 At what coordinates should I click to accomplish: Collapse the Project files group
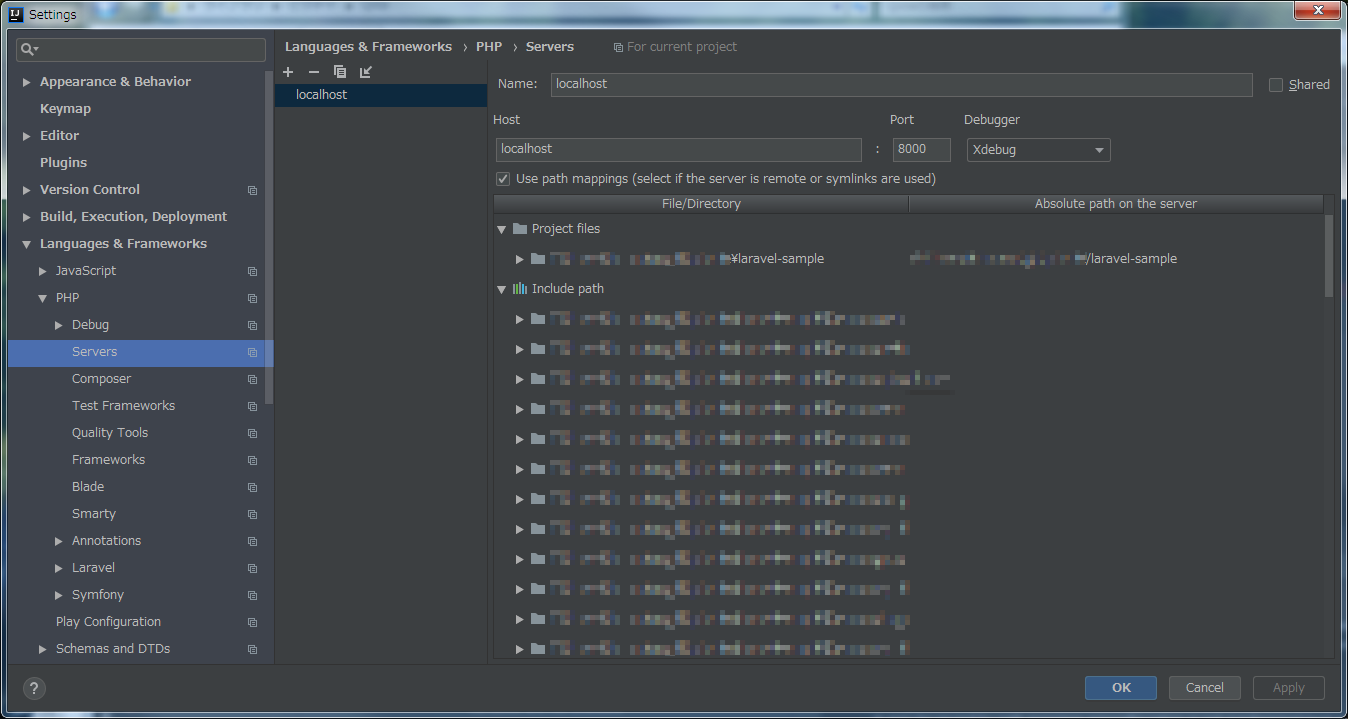click(x=502, y=229)
